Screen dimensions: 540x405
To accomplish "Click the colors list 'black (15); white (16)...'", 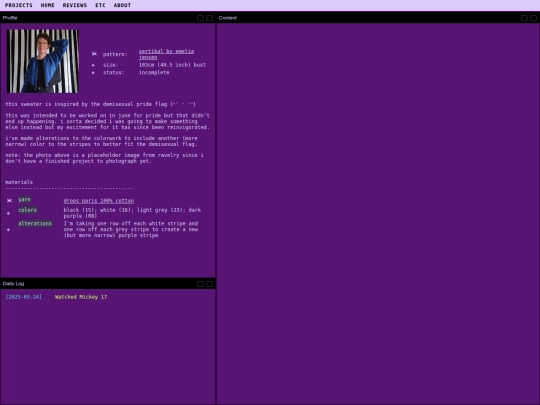I will click(132, 213).
